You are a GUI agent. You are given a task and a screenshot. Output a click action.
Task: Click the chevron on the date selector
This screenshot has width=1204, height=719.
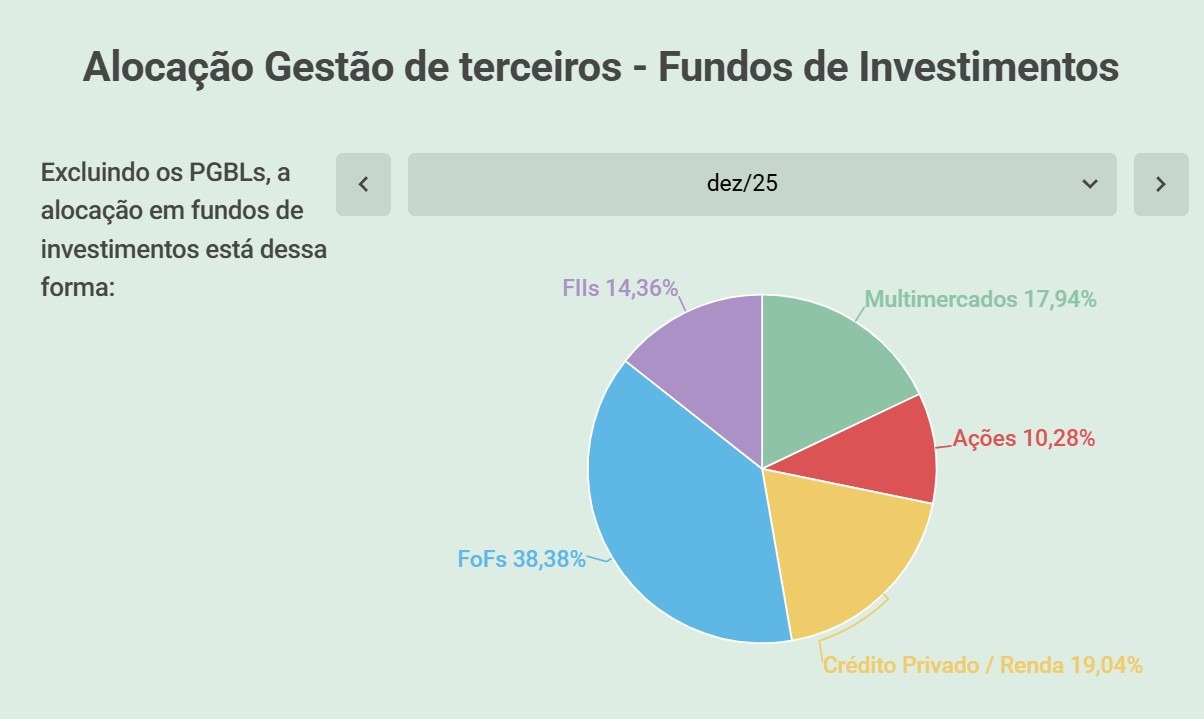(x=1090, y=184)
